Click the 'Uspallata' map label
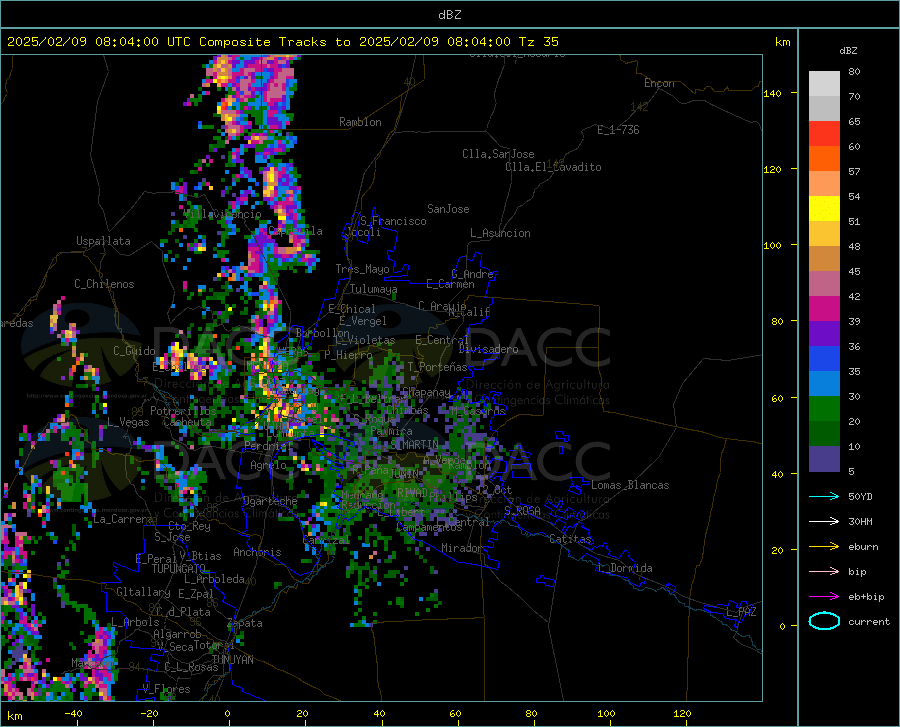Viewport: 900px width, 727px height. tap(103, 241)
